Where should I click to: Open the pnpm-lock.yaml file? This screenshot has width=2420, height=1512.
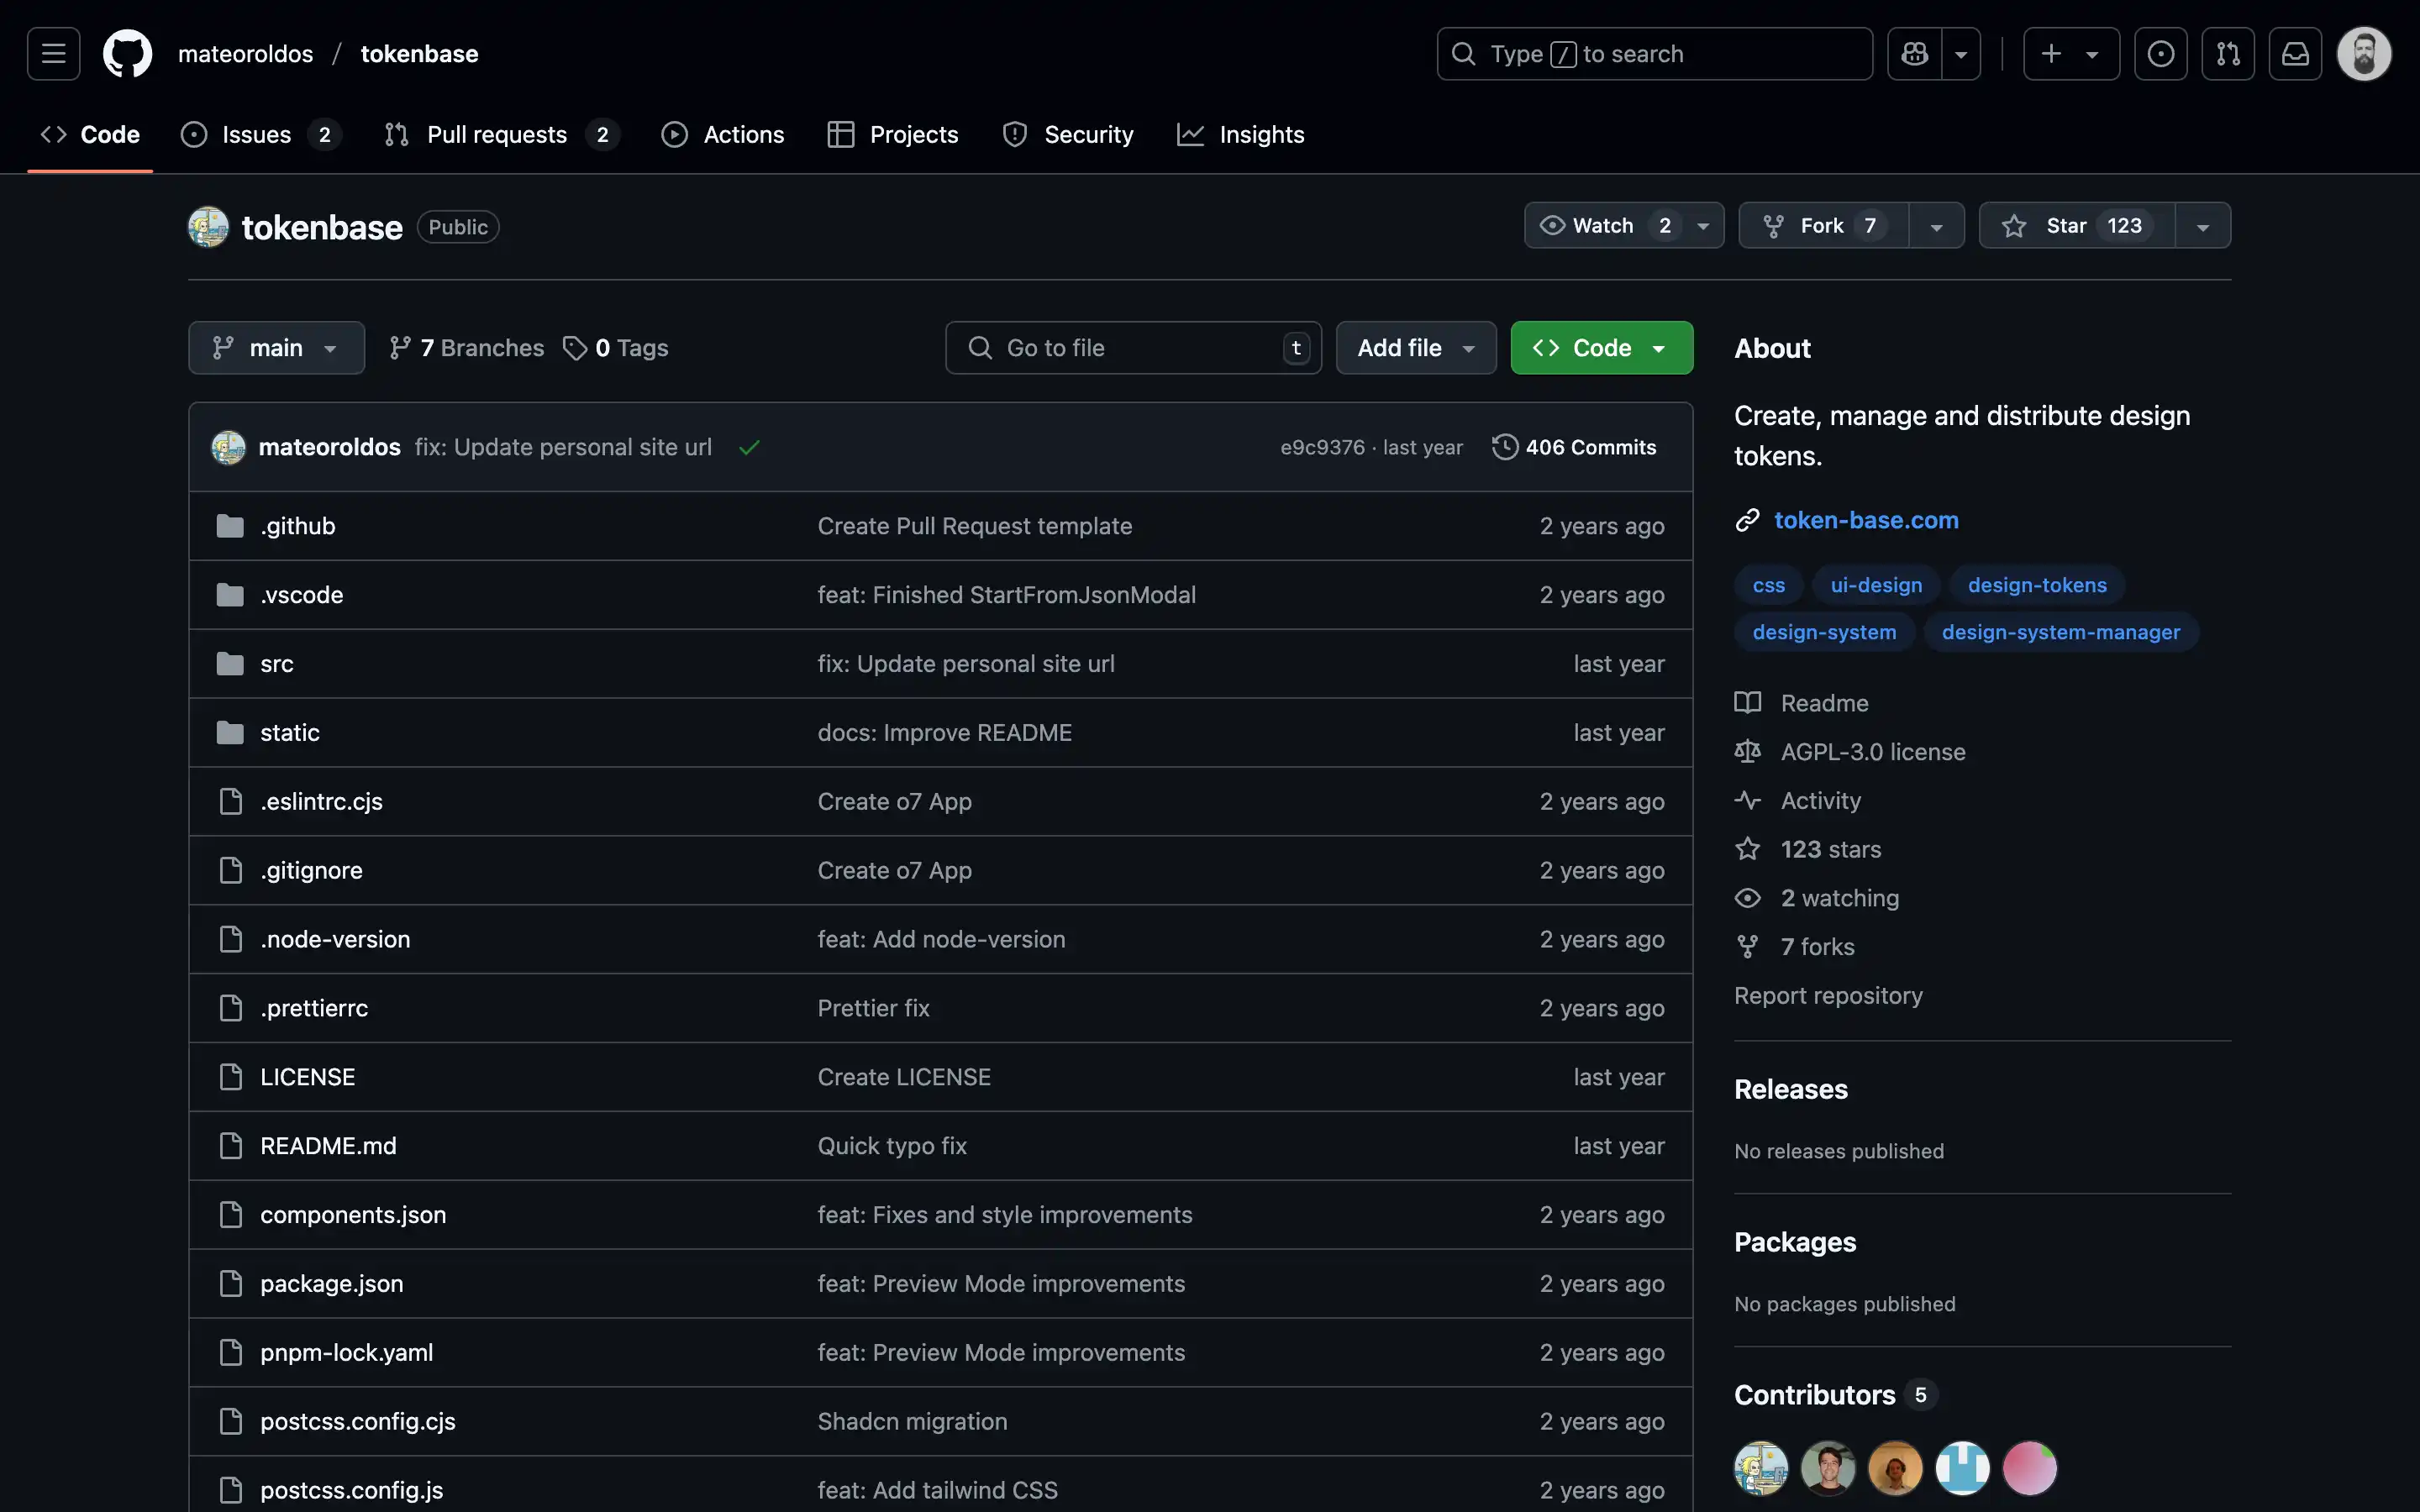pos(347,1353)
